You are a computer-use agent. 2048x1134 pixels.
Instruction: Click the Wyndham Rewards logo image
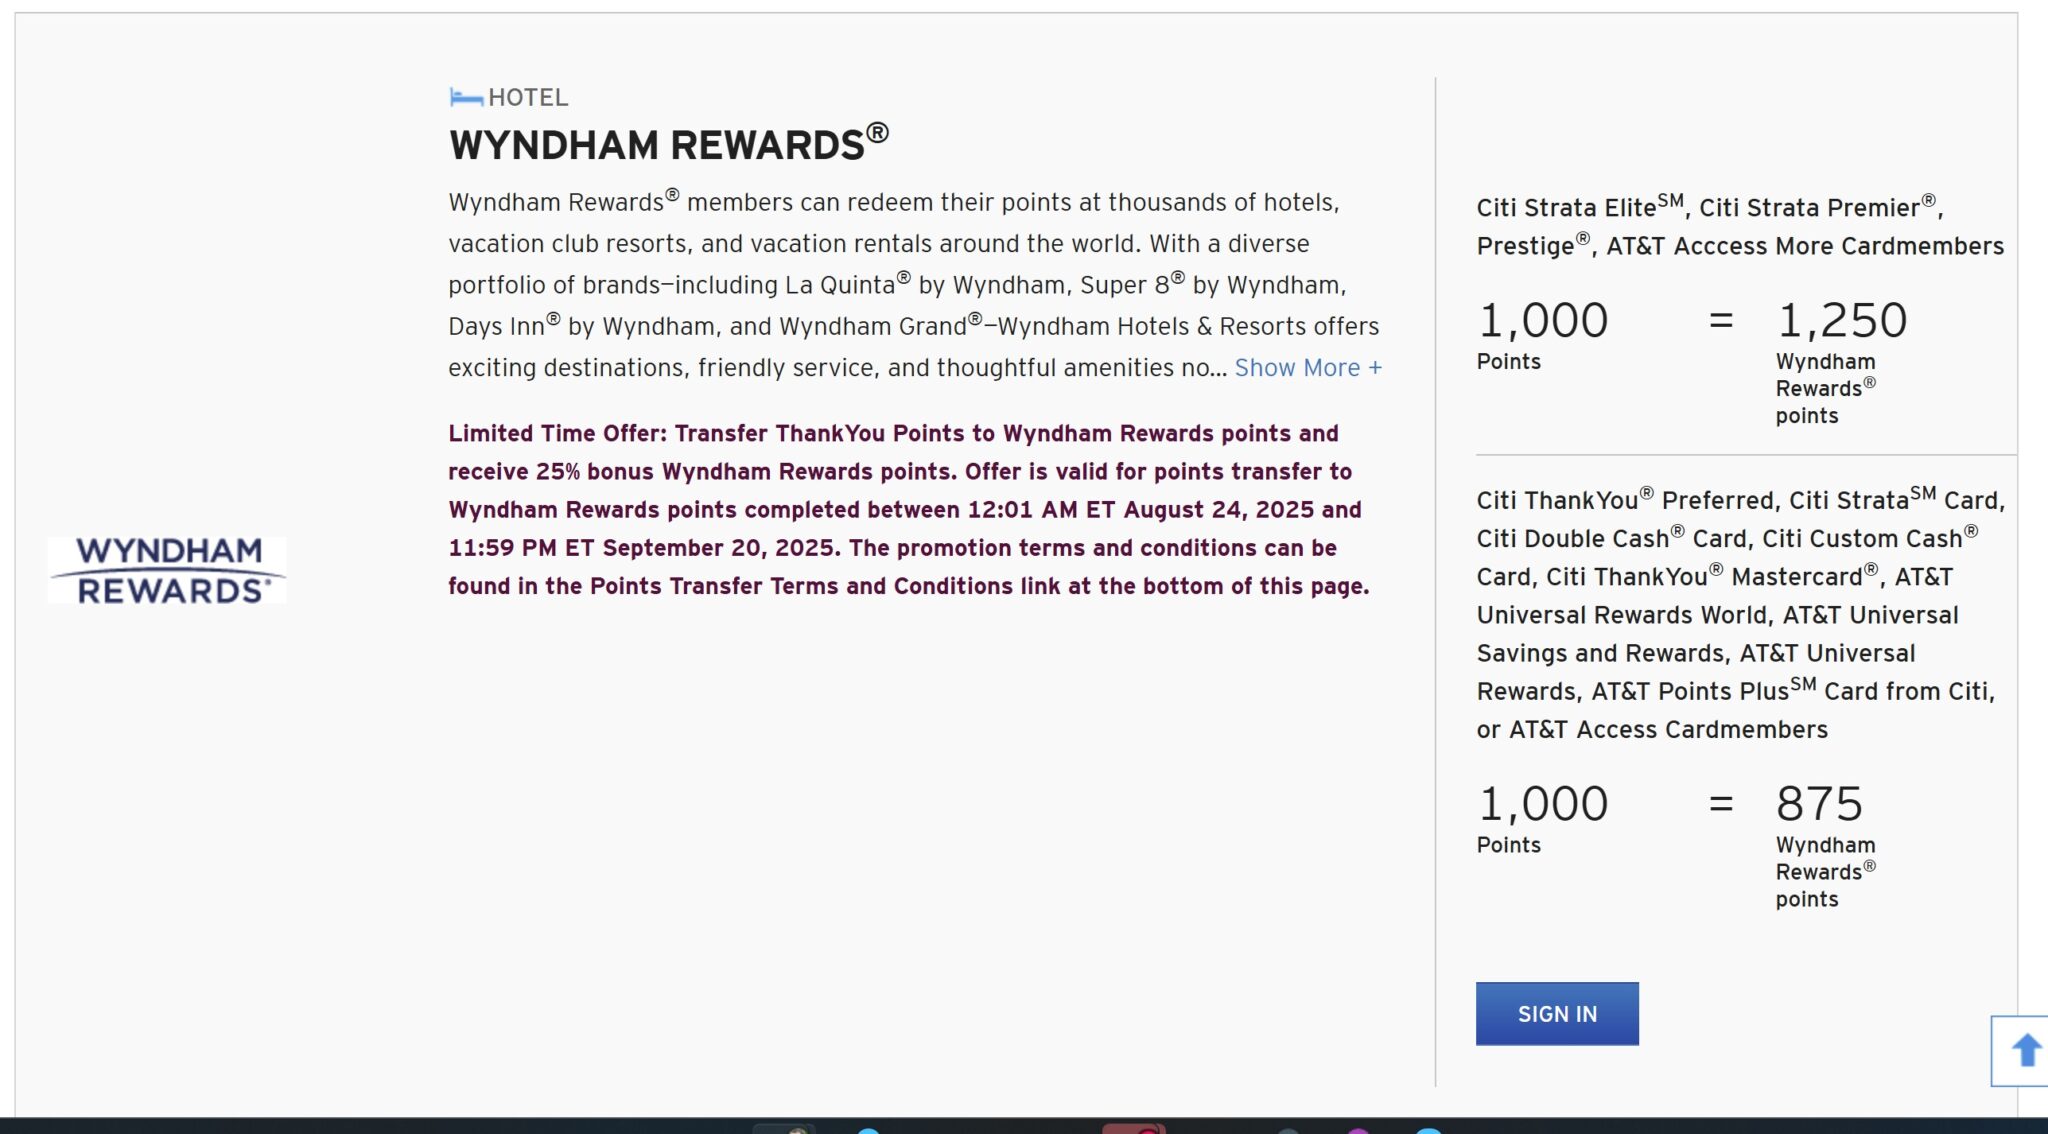pyautogui.click(x=167, y=570)
